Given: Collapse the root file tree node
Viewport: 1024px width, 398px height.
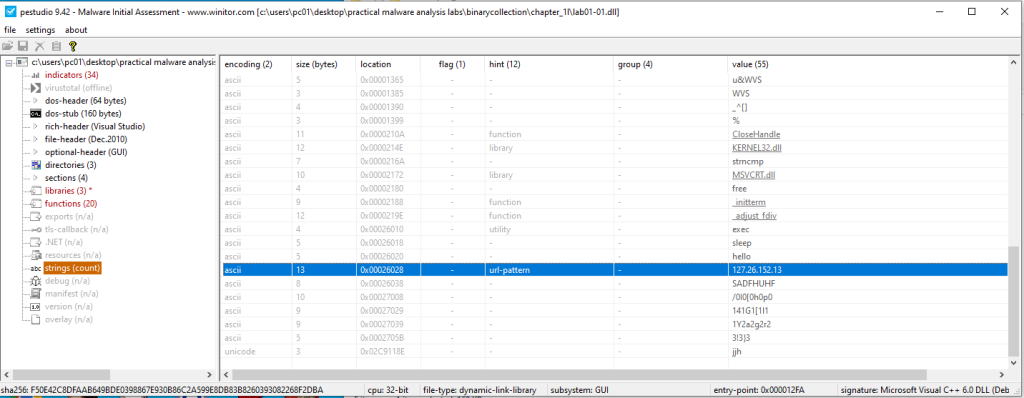Looking at the screenshot, I should coord(8,62).
